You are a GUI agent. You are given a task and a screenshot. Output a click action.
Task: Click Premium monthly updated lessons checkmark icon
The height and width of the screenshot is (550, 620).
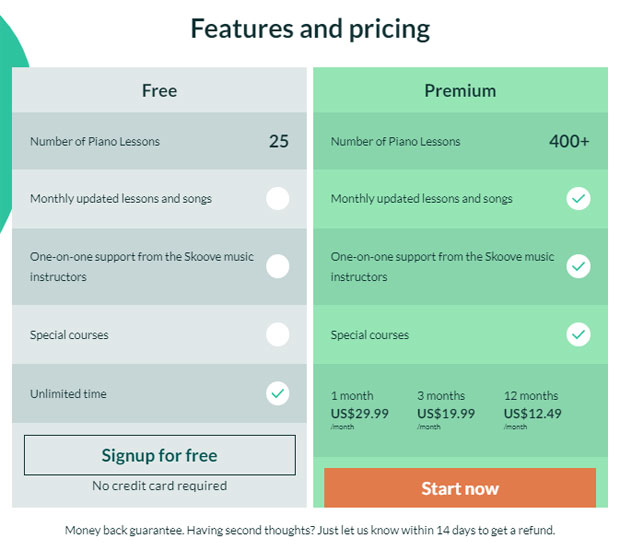[x=578, y=198]
